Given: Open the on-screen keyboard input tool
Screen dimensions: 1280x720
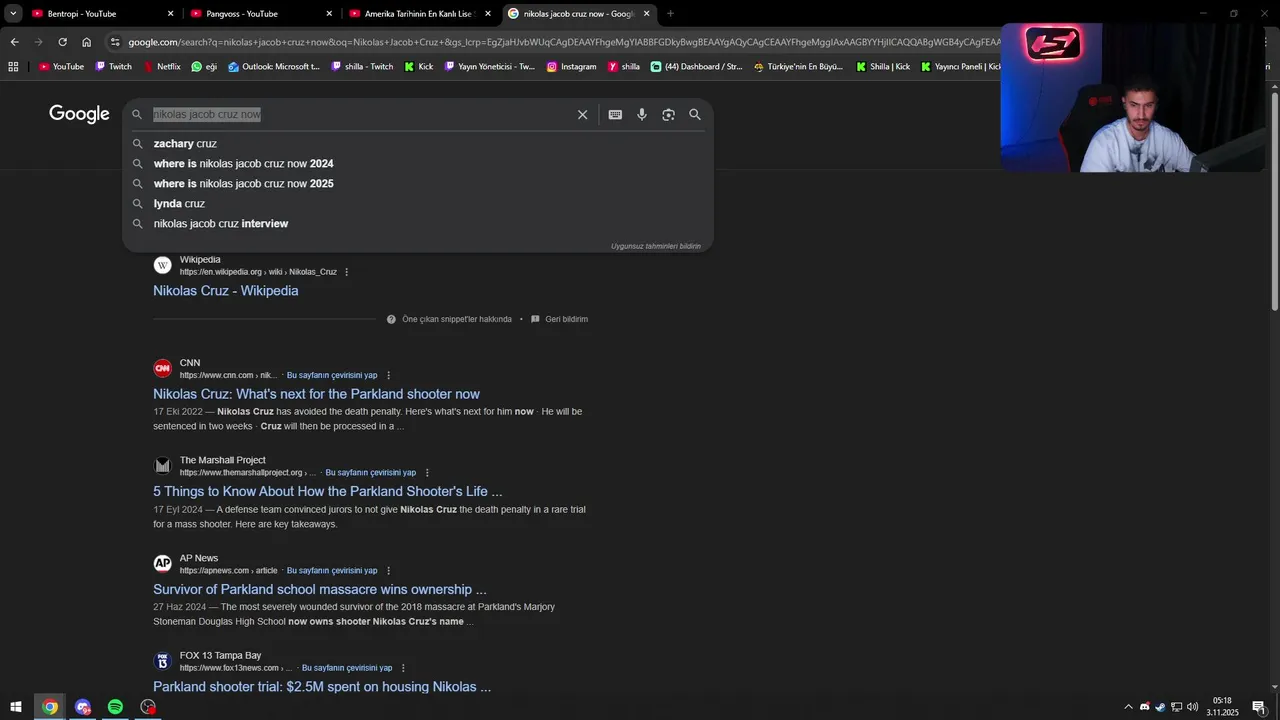Looking at the screenshot, I should tap(615, 115).
